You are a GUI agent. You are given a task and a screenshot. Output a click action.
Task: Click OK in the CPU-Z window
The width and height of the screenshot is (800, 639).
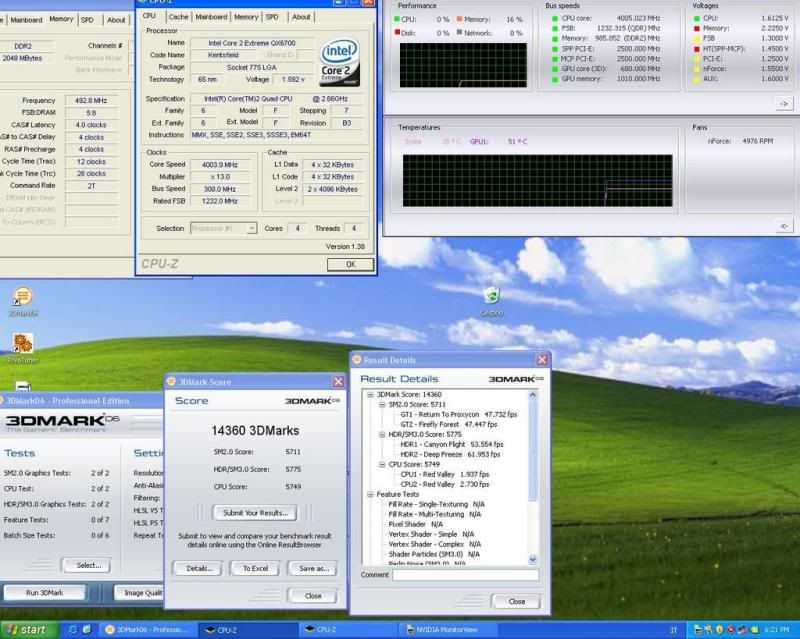(351, 264)
